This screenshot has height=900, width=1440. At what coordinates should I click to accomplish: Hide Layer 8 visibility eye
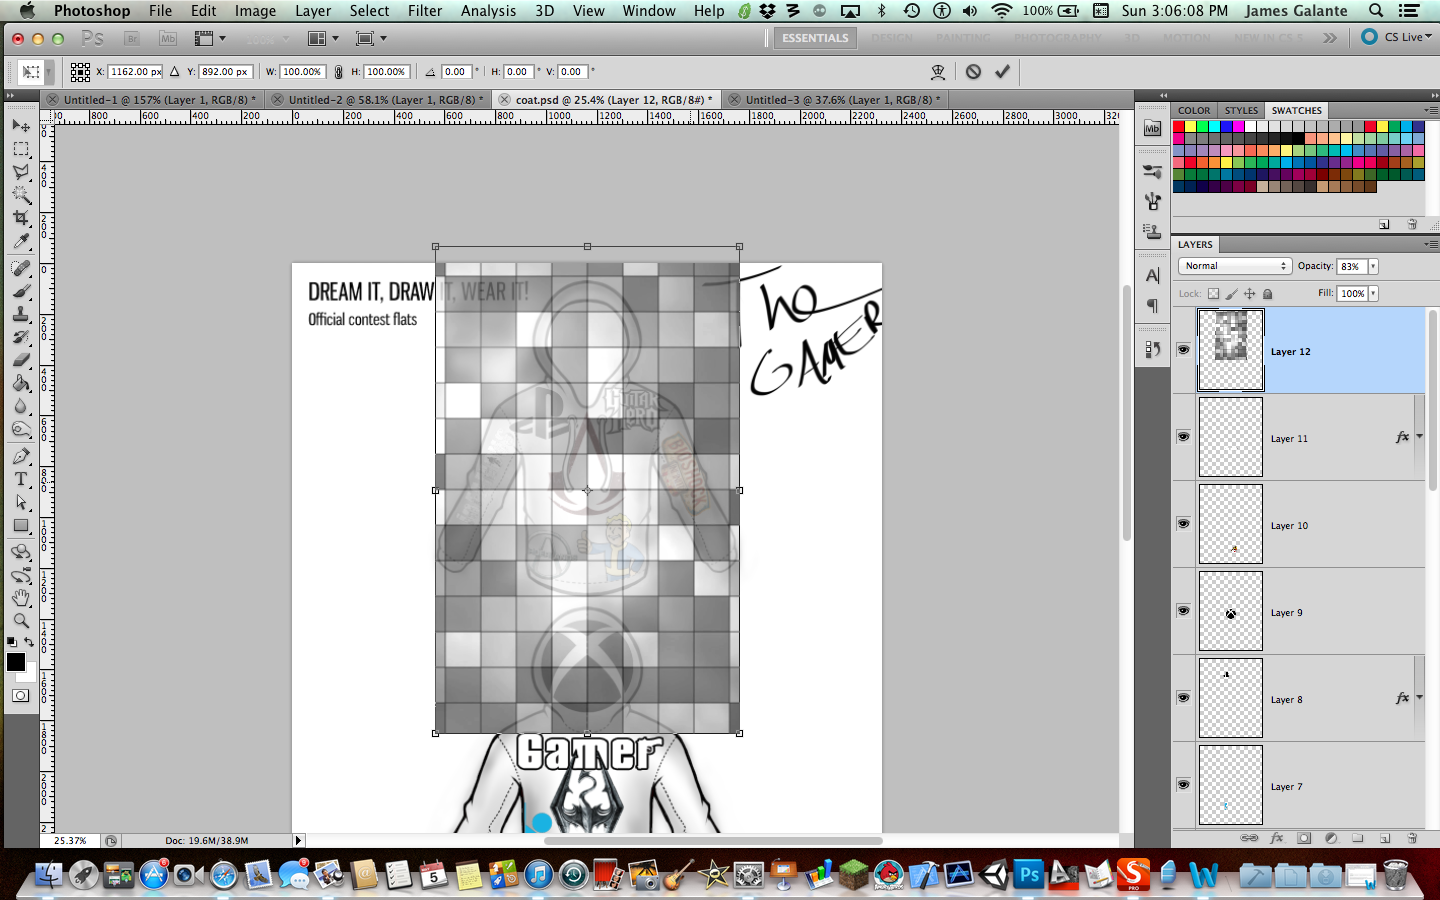click(x=1184, y=698)
